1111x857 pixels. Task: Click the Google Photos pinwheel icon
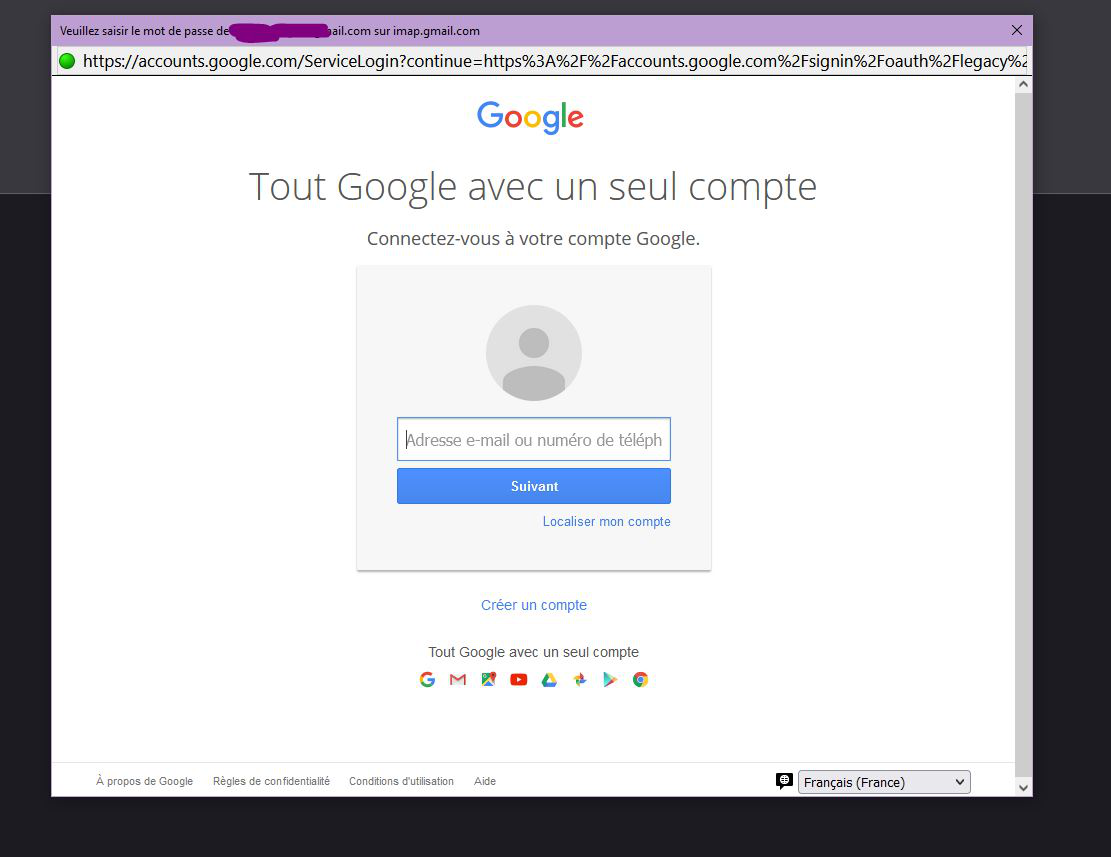coord(580,680)
